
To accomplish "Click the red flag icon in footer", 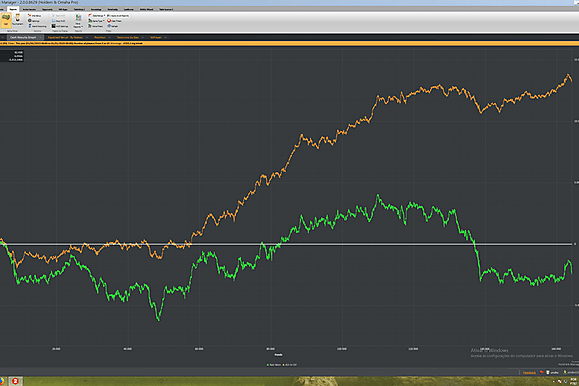I will (x=542, y=372).
